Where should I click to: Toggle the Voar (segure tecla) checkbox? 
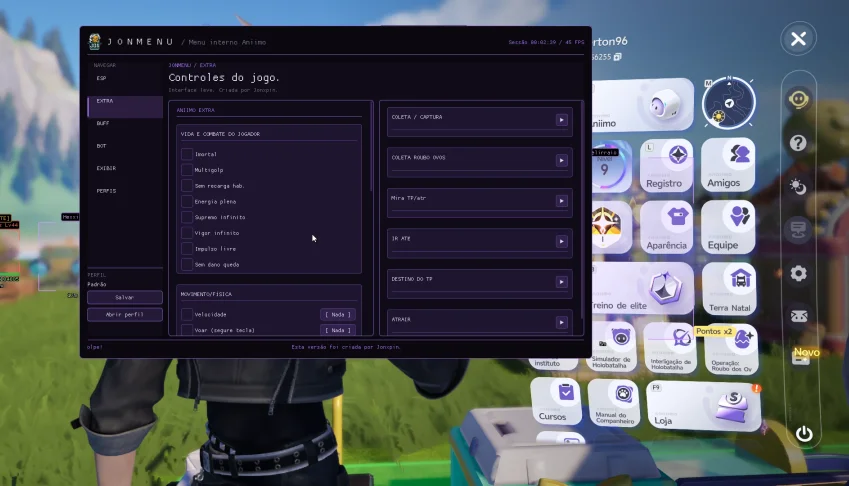point(187,330)
